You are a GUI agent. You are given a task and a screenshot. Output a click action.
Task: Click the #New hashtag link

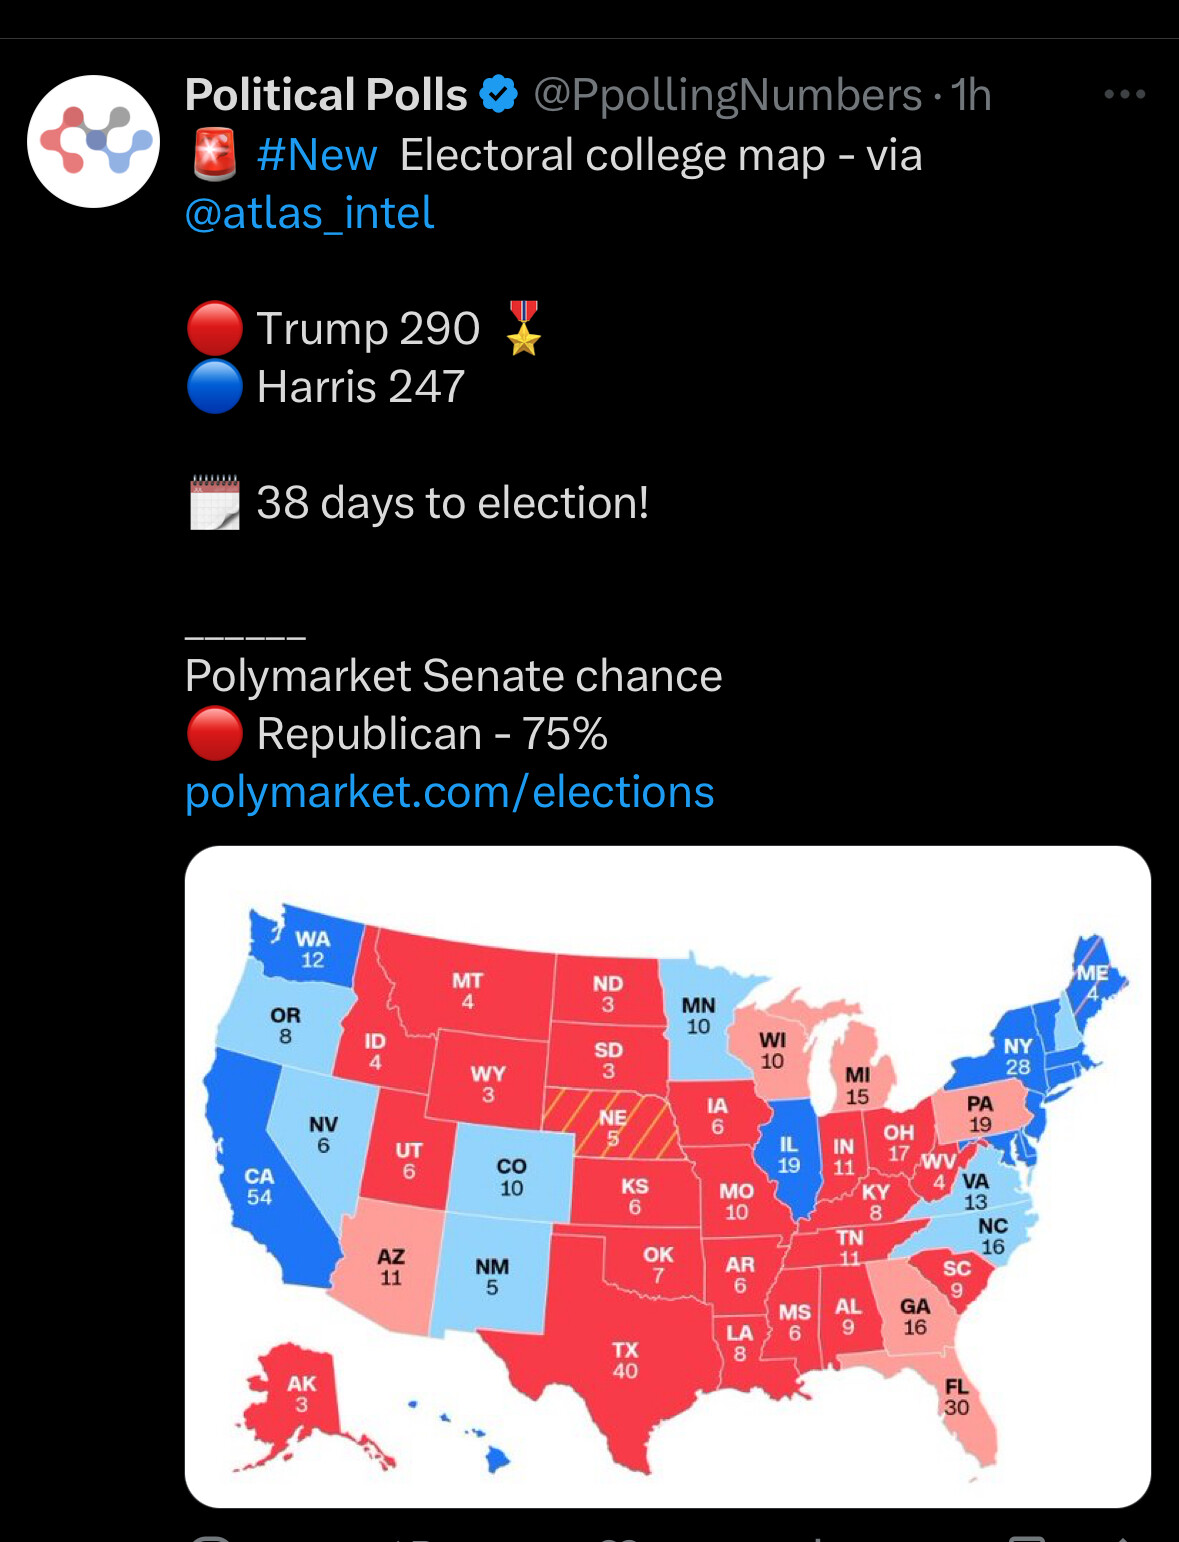tap(316, 155)
